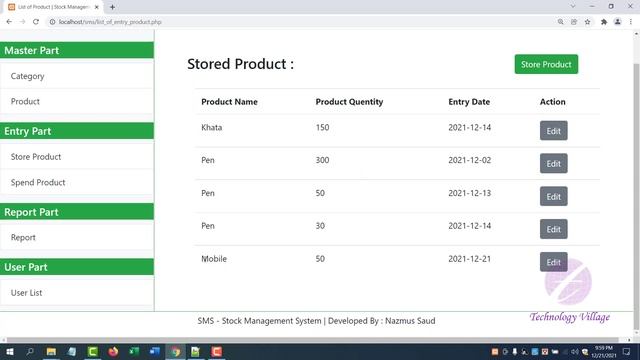Click Product Quentity column header
Screen dimensions: 640x360
coord(349,102)
